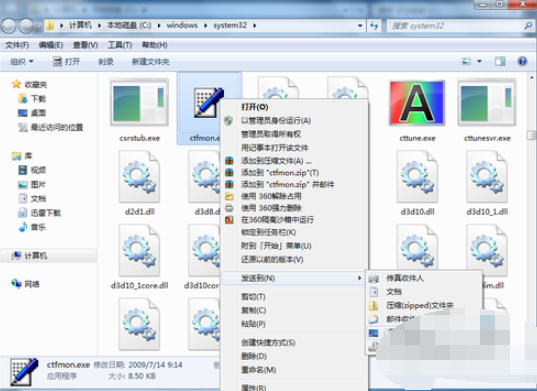The width and height of the screenshot is (537, 391).
Task: Click the refresh button beside address bar
Action: point(374,26)
